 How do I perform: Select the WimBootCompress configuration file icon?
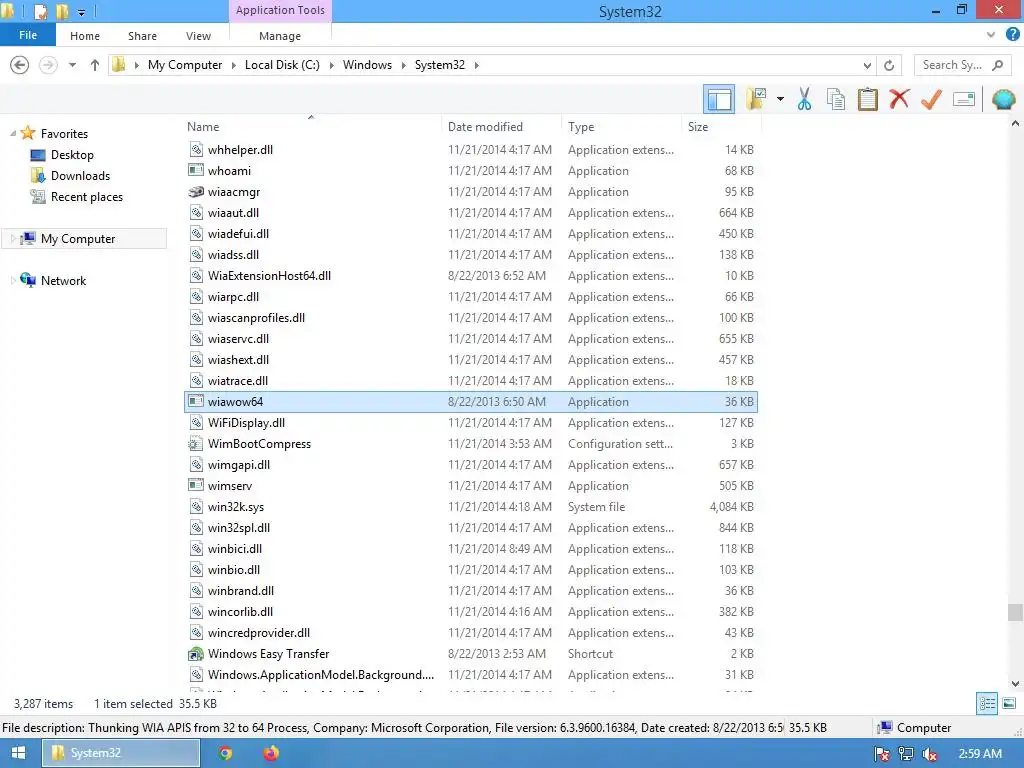click(x=196, y=444)
